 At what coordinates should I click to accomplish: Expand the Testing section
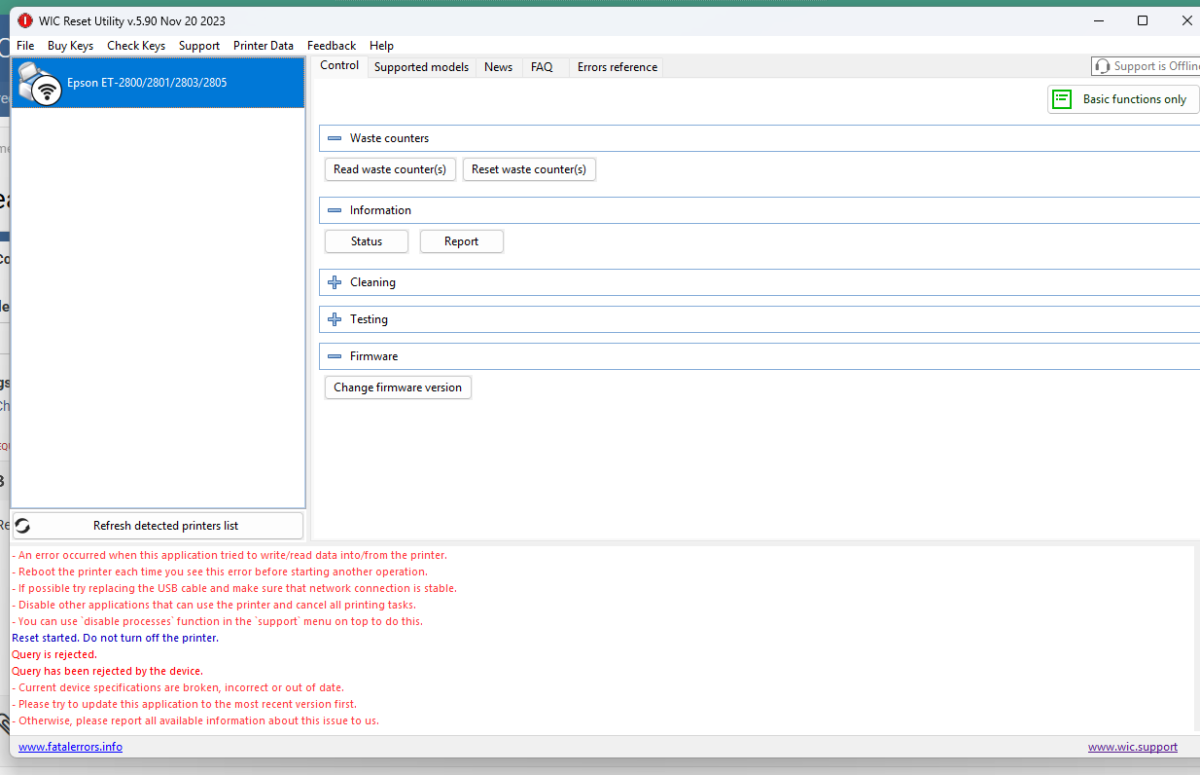334,319
